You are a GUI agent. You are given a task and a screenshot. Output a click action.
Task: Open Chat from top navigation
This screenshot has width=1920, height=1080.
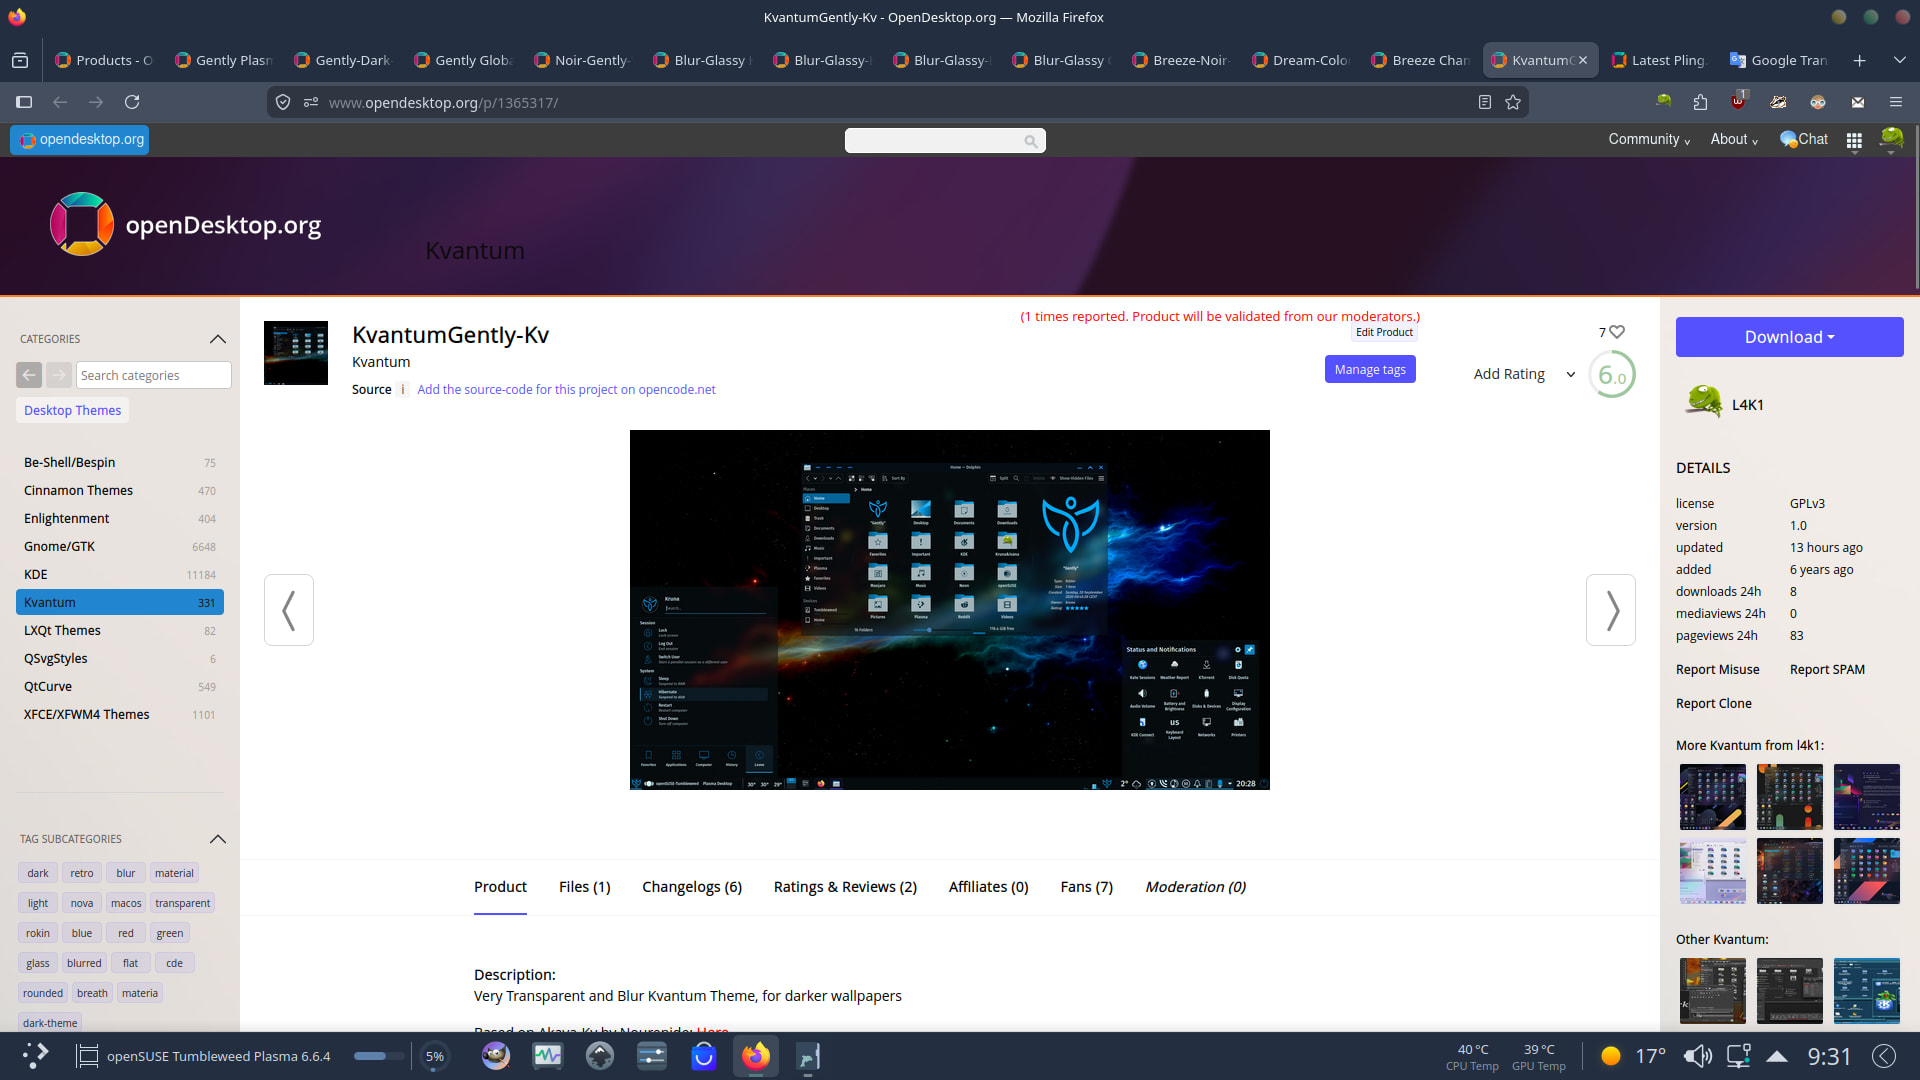[x=1804, y=140]
